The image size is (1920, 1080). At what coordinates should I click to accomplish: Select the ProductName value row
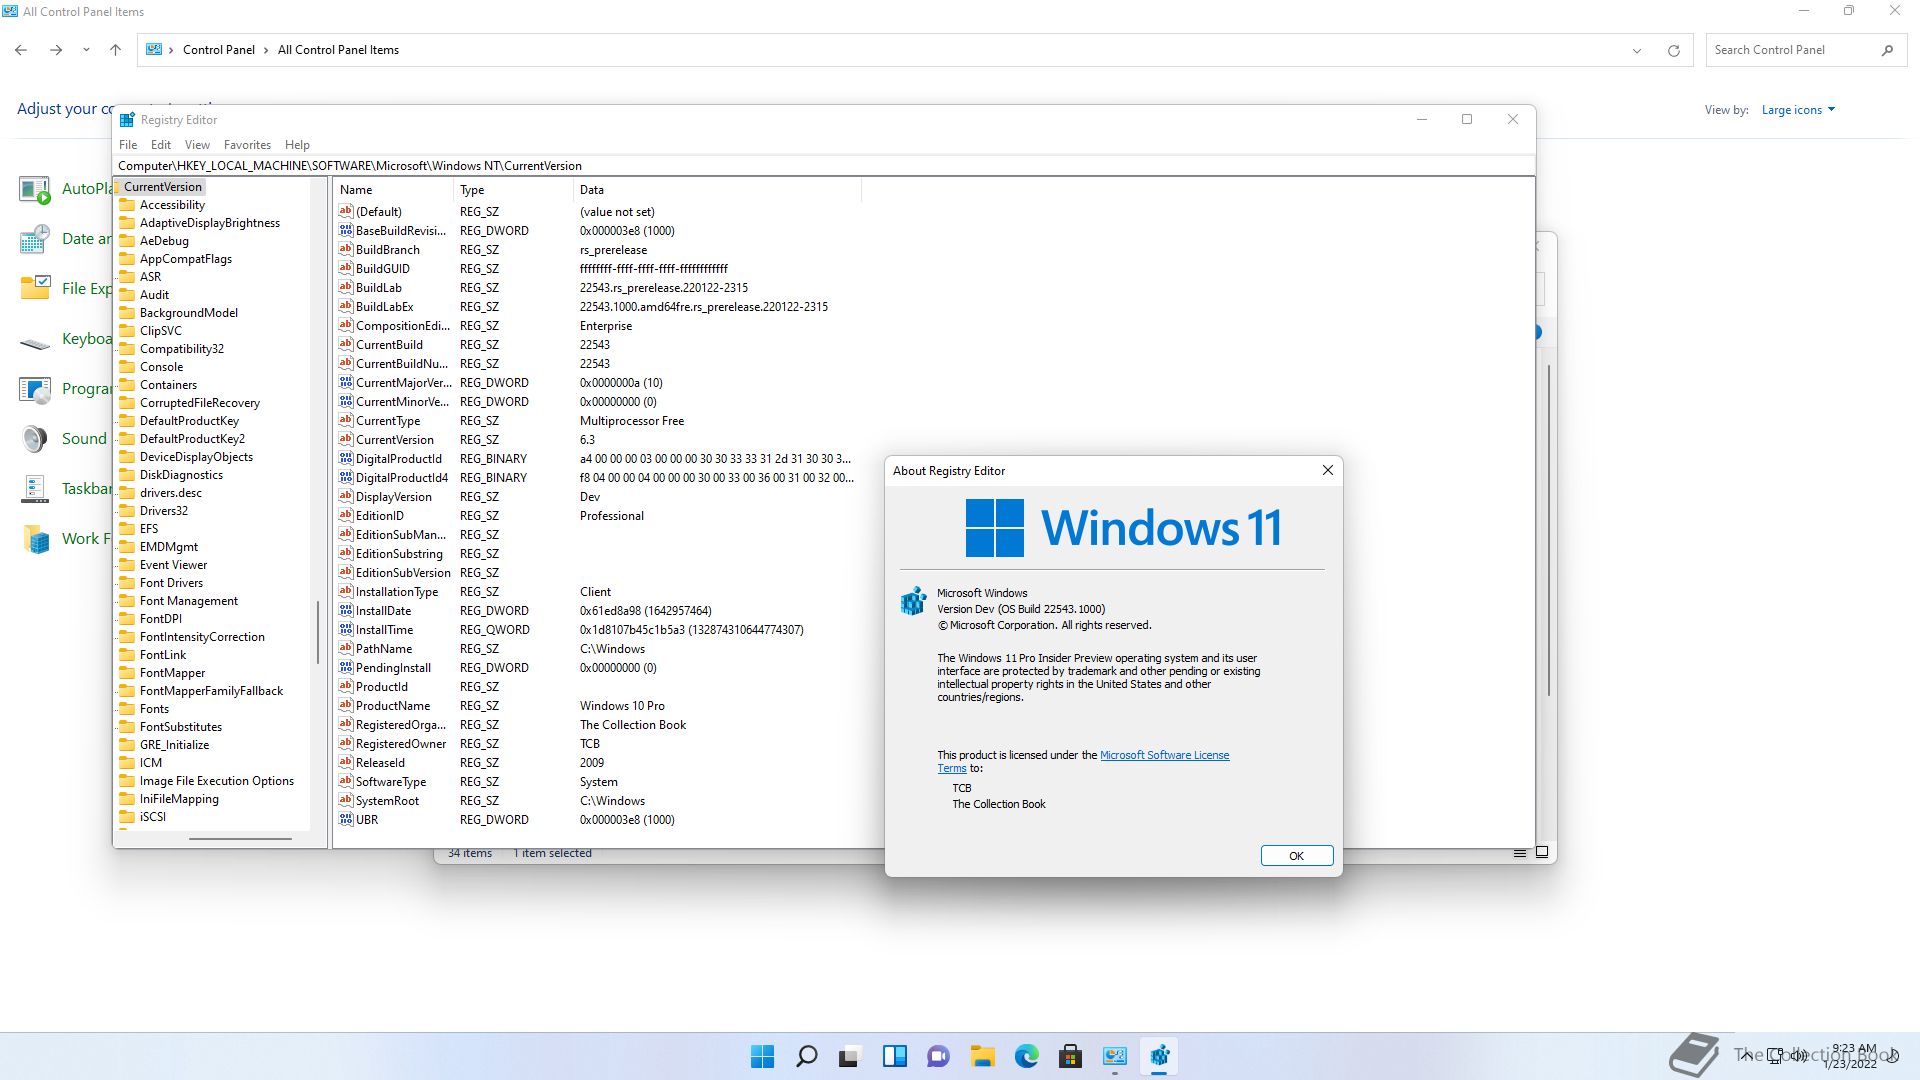(596, 706)
